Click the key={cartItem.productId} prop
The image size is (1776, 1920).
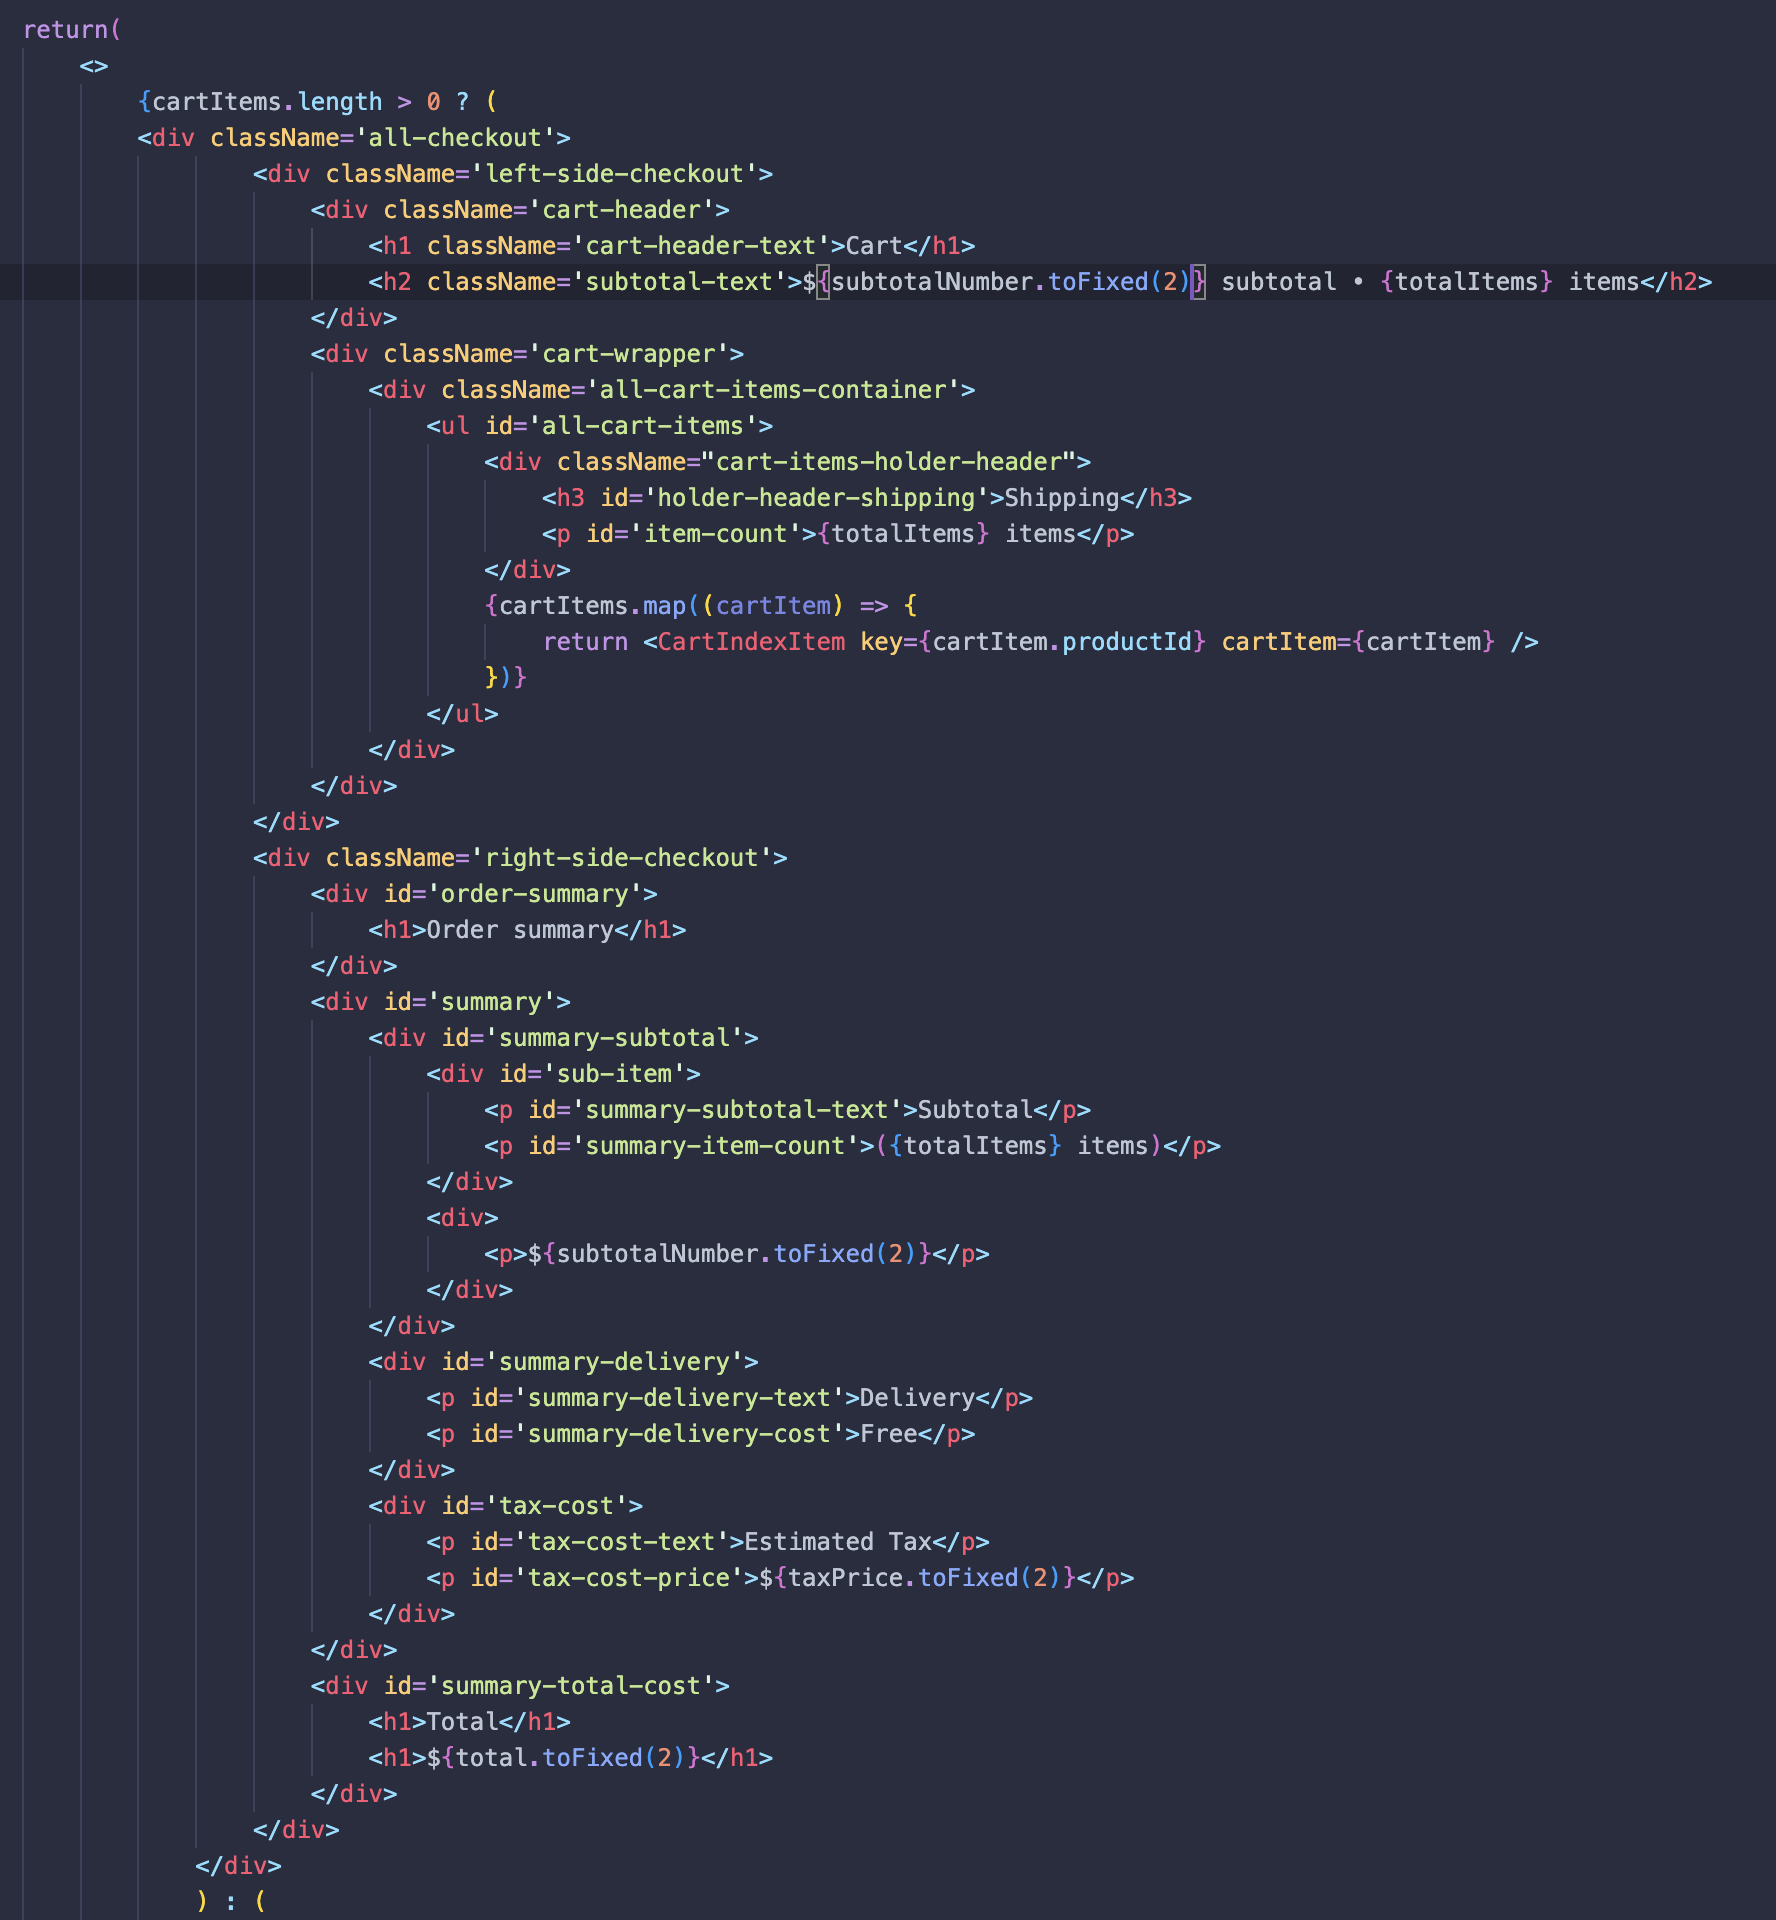1032,641
